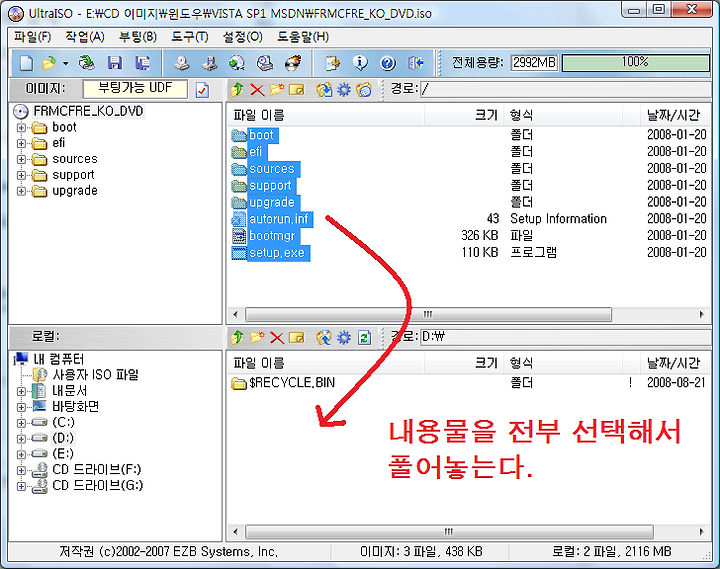Select 내문서 in local tree

click(x=69, y=391)
